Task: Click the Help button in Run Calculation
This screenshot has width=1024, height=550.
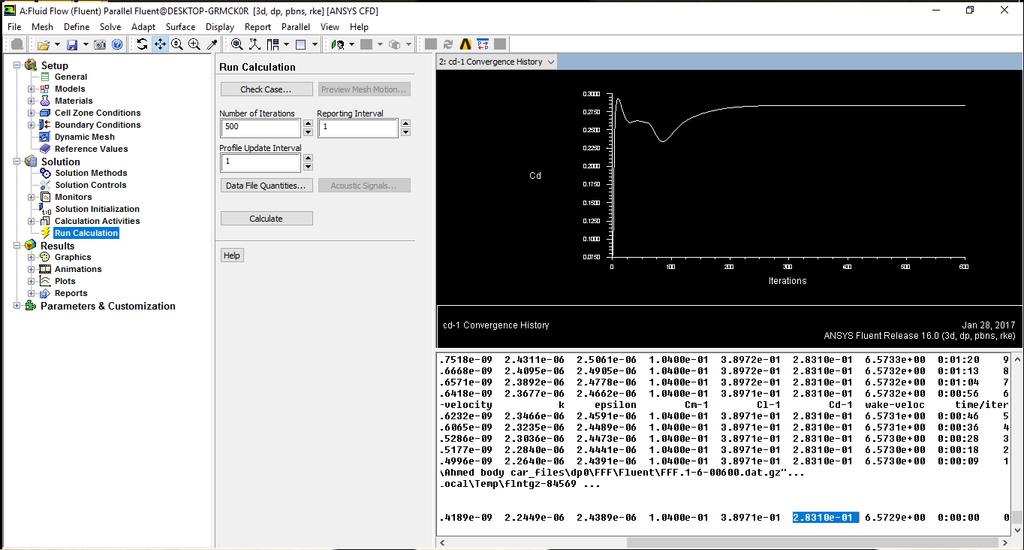Action: point(232,255)
